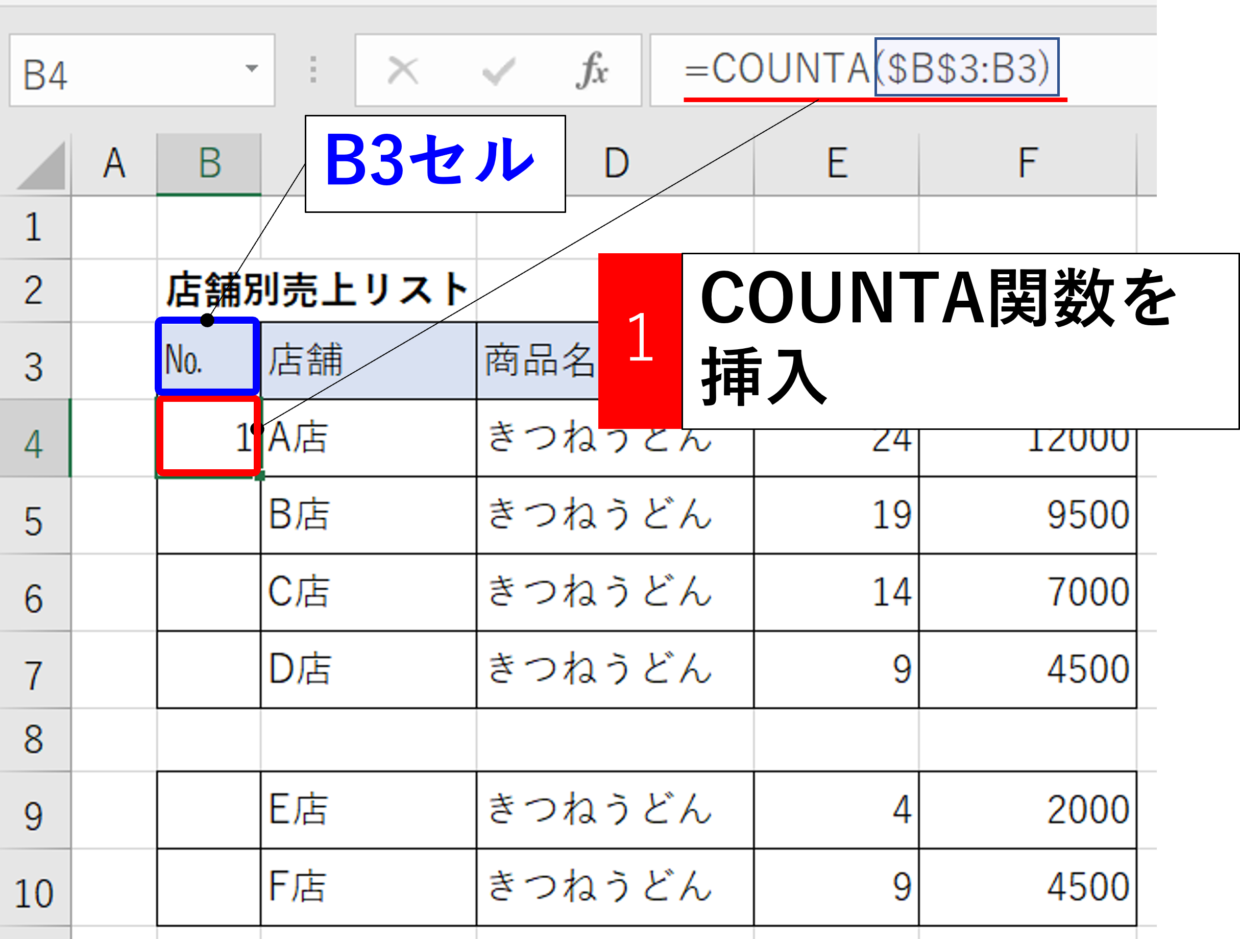Select column A header
Image resolution: width=1240 pixels, height=939 pixels.
pos(114,165)
